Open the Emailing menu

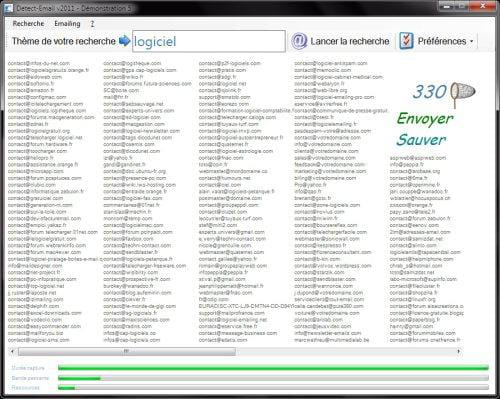[x=67, y=24]
